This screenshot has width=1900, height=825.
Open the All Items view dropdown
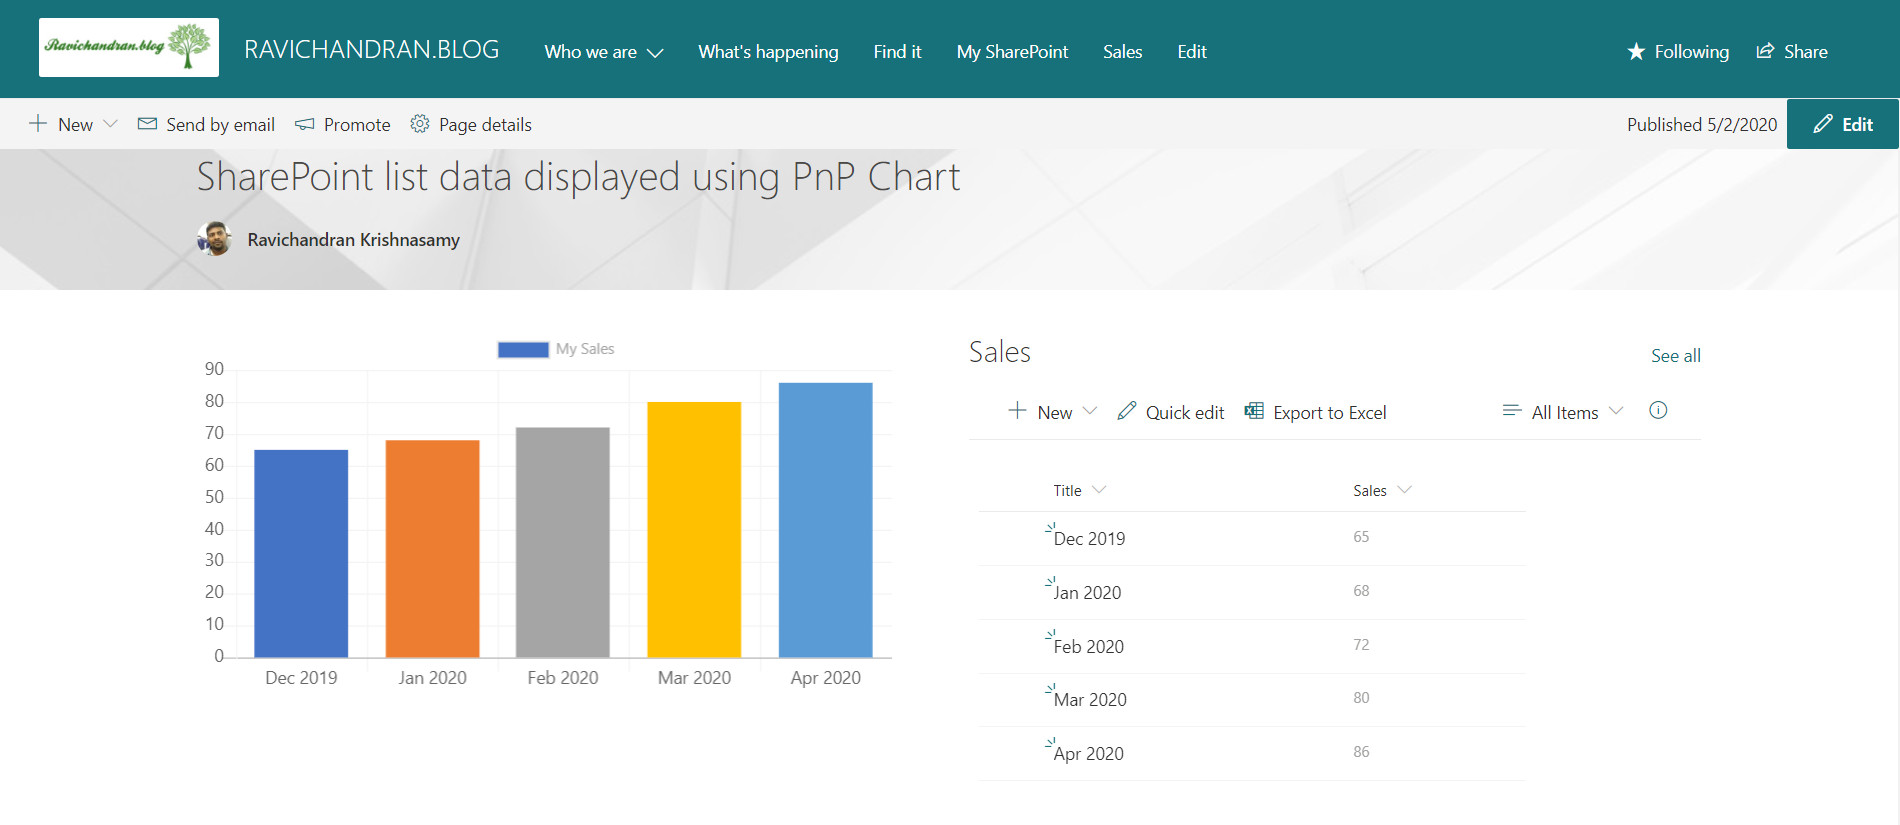coord(1563,412)
